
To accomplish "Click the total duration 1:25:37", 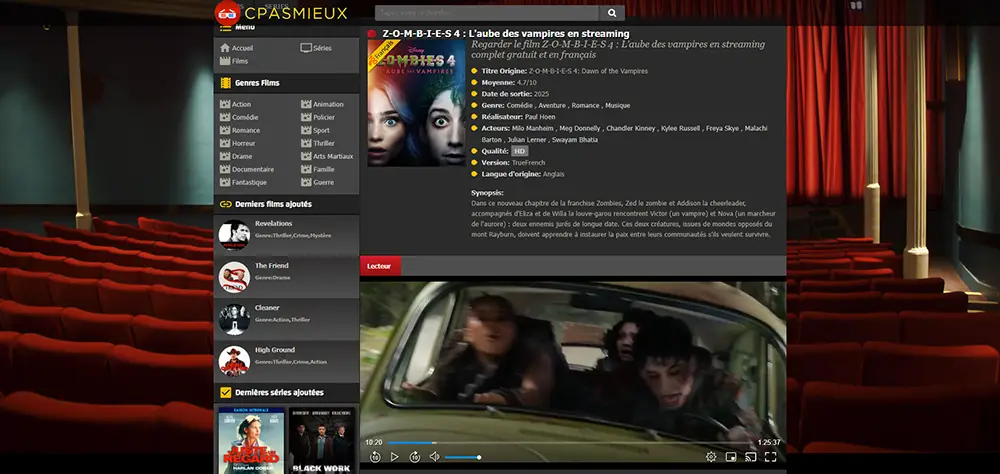I will coord(769,442).
